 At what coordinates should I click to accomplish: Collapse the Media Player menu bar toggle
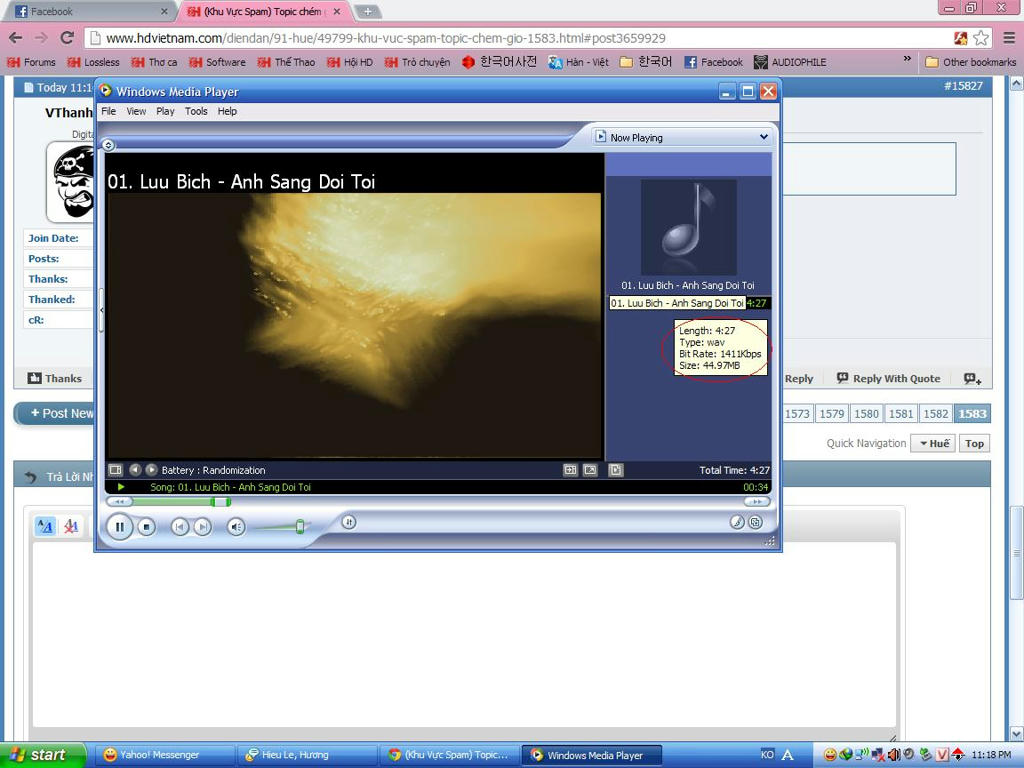point(108,145)
